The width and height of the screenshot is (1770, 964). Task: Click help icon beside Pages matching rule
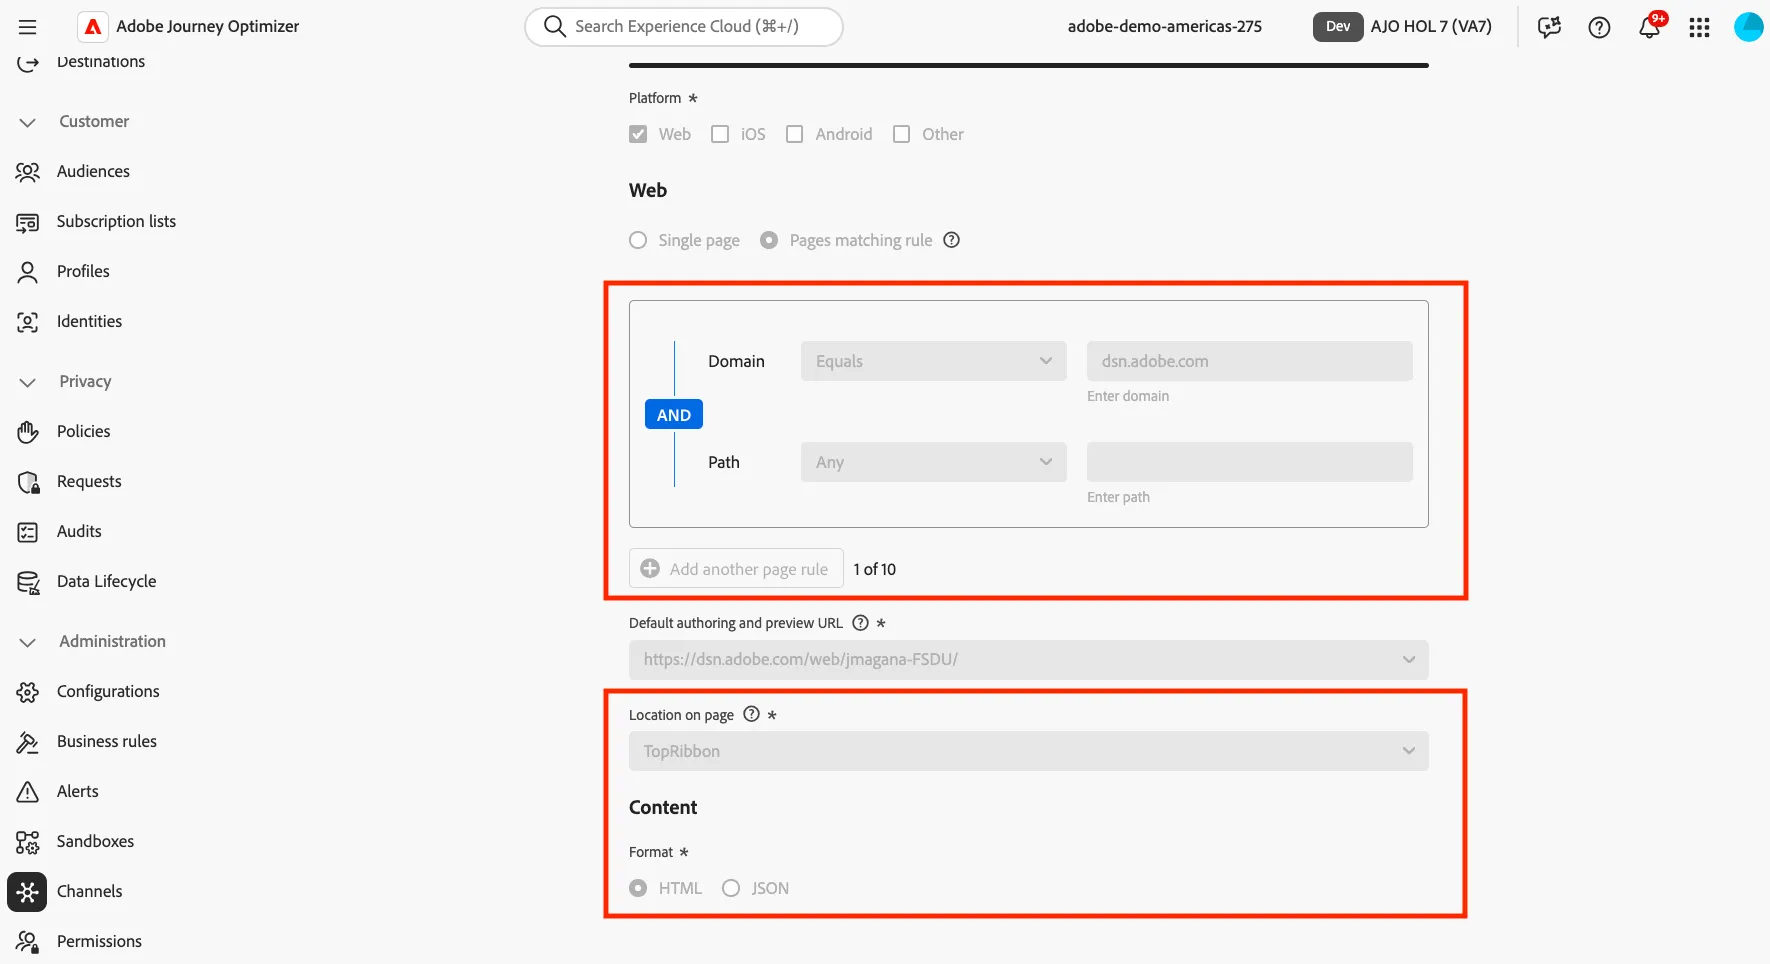[952, 240]
